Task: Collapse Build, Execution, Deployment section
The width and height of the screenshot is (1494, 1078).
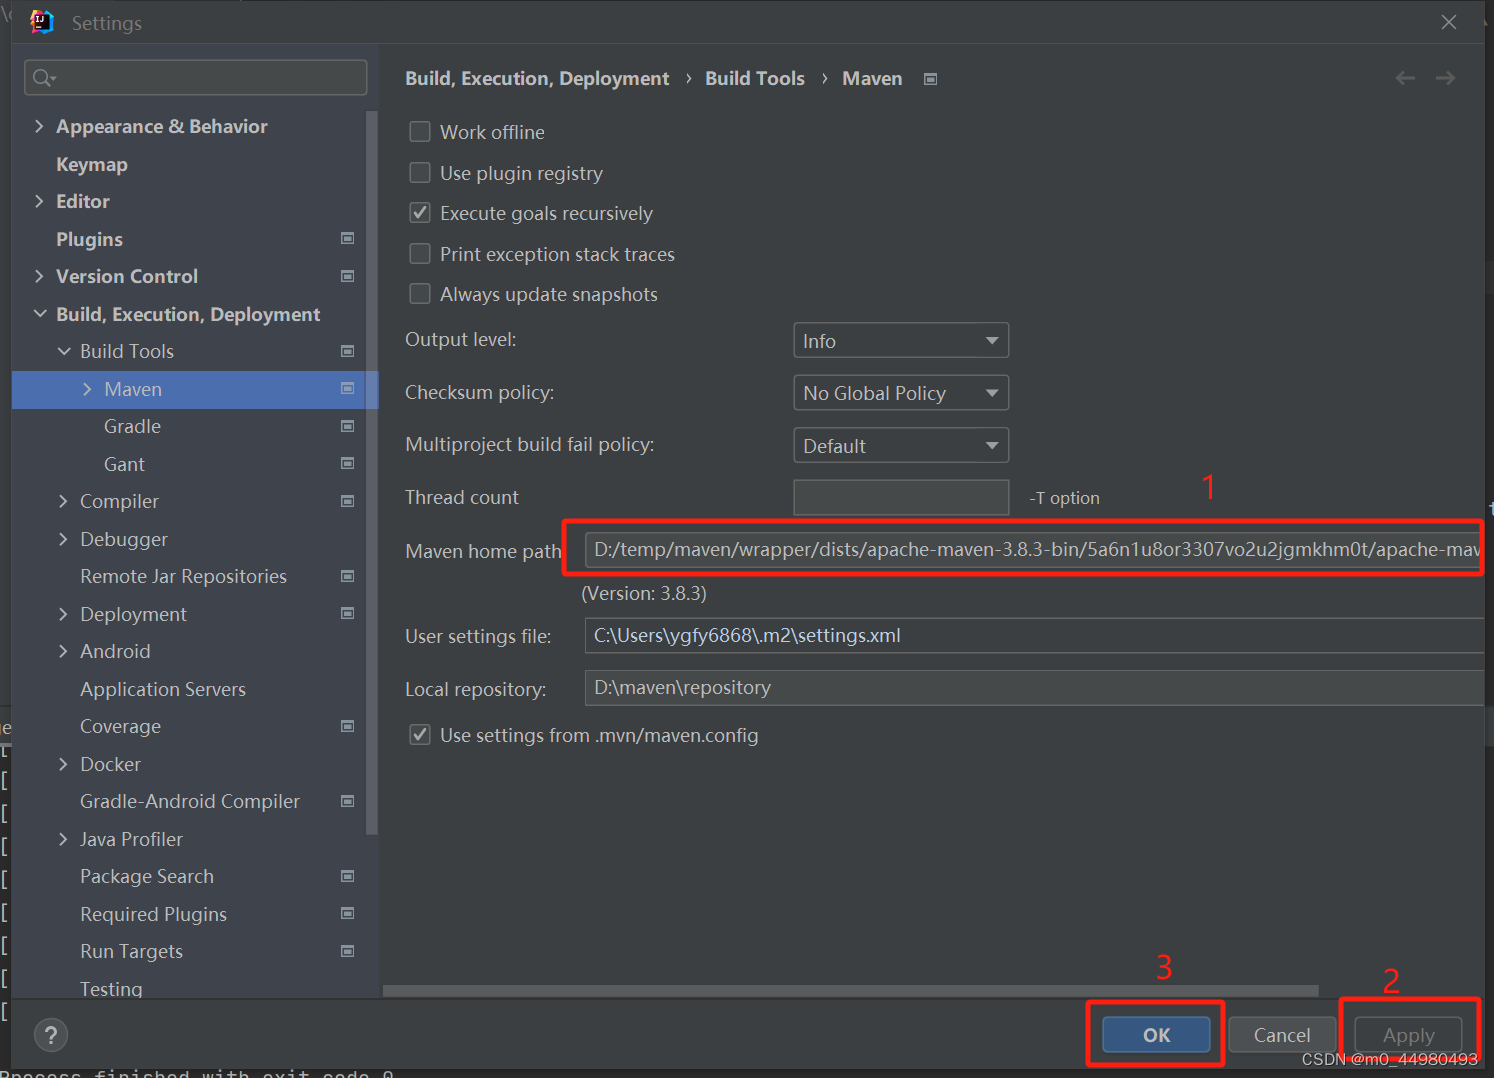Action: (40, 314)
